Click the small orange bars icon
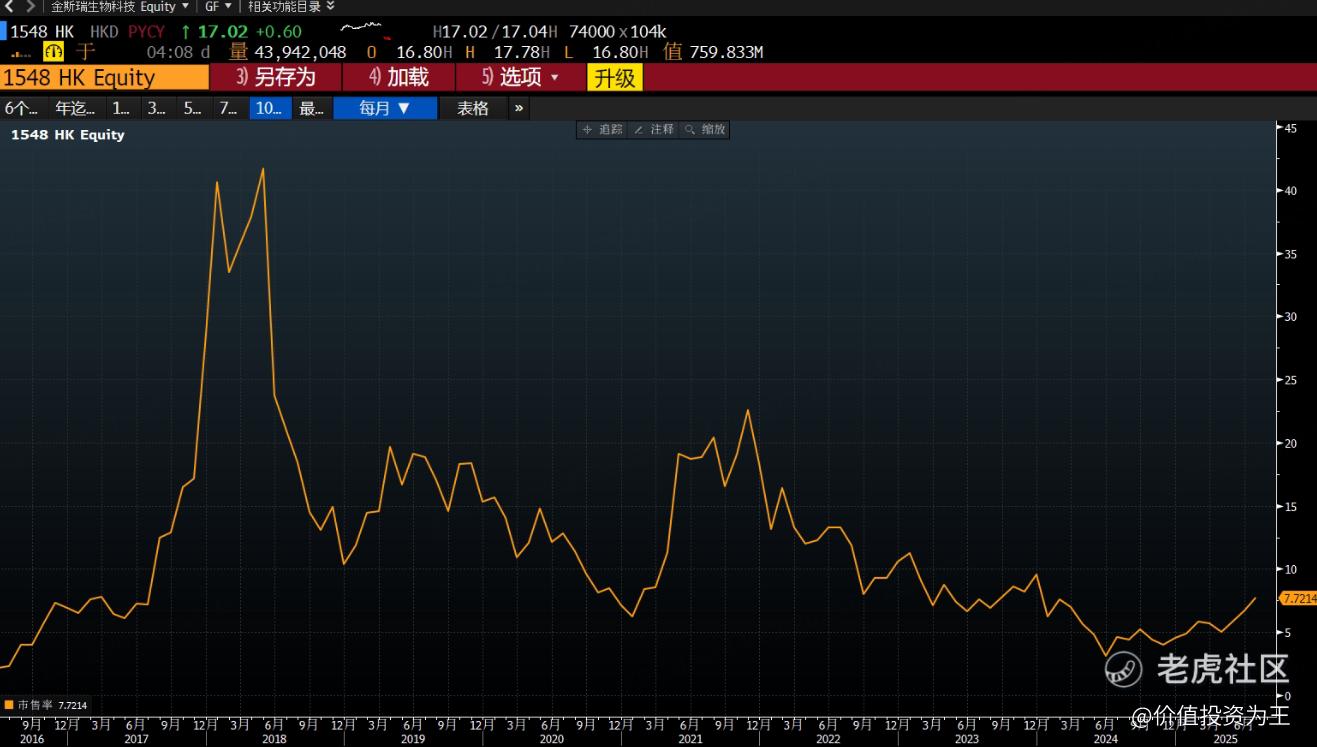The image size is (1317, 747). coord(21,54)
